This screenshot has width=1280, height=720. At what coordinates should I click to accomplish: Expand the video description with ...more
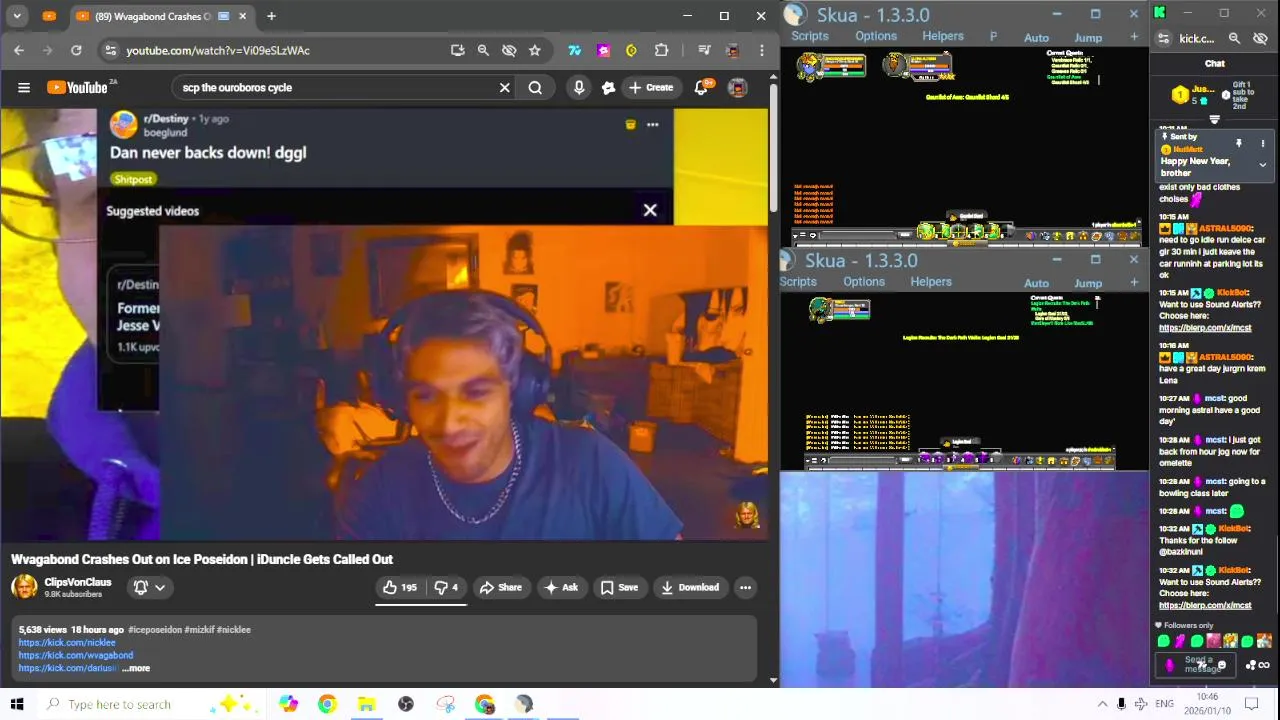[136, 668]
